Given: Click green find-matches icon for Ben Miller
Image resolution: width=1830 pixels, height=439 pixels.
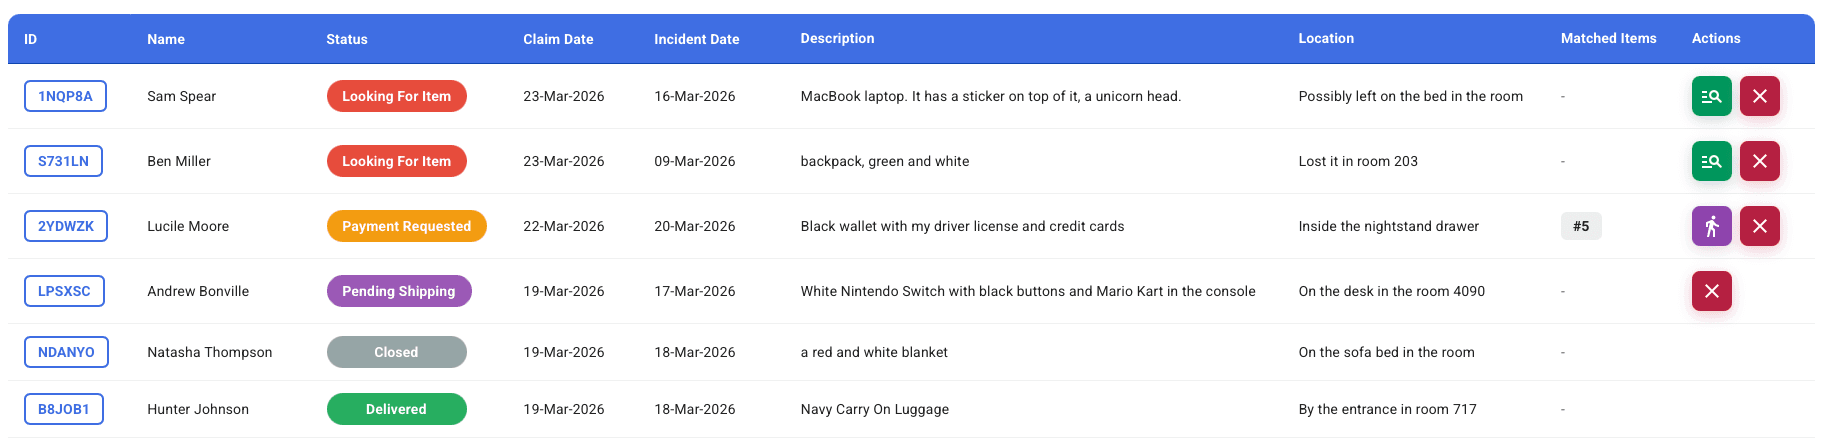Looking at the screenshot, I should tap(1711, 161).
